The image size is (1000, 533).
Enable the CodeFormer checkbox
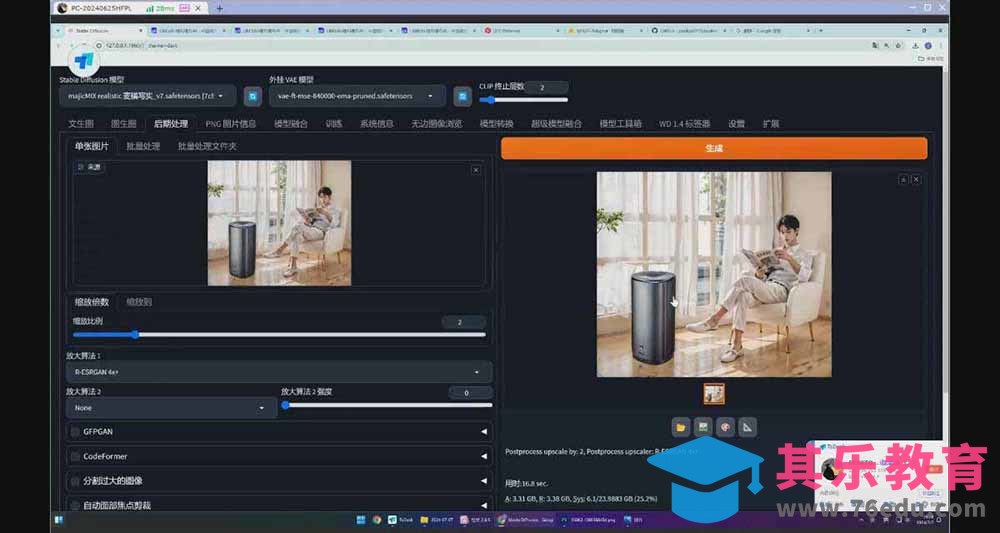coord(75,456)
